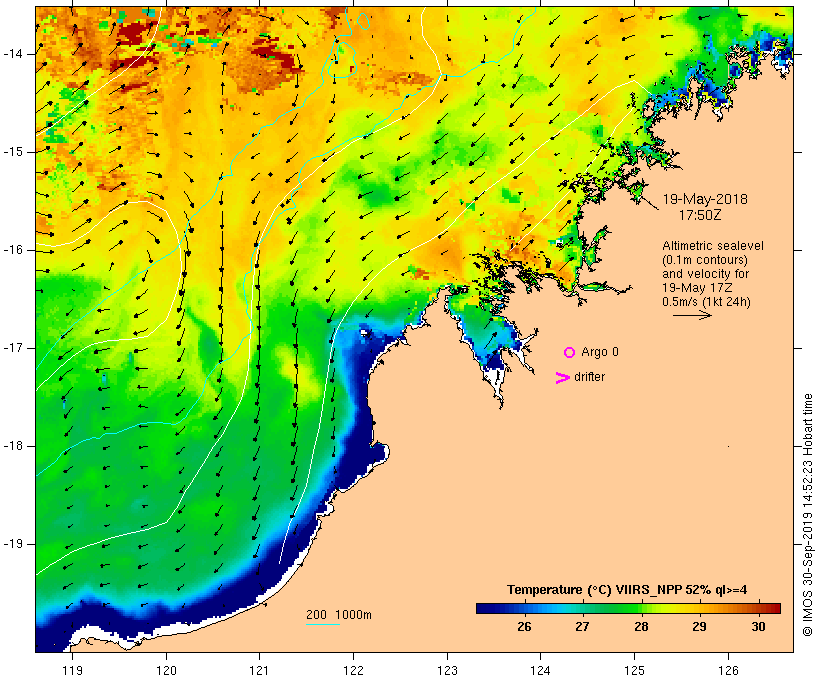Image resolution: width=820 pixels, height=680 pixels.
Task: Click colorbar tick label '27'
Action: point(583,627)
